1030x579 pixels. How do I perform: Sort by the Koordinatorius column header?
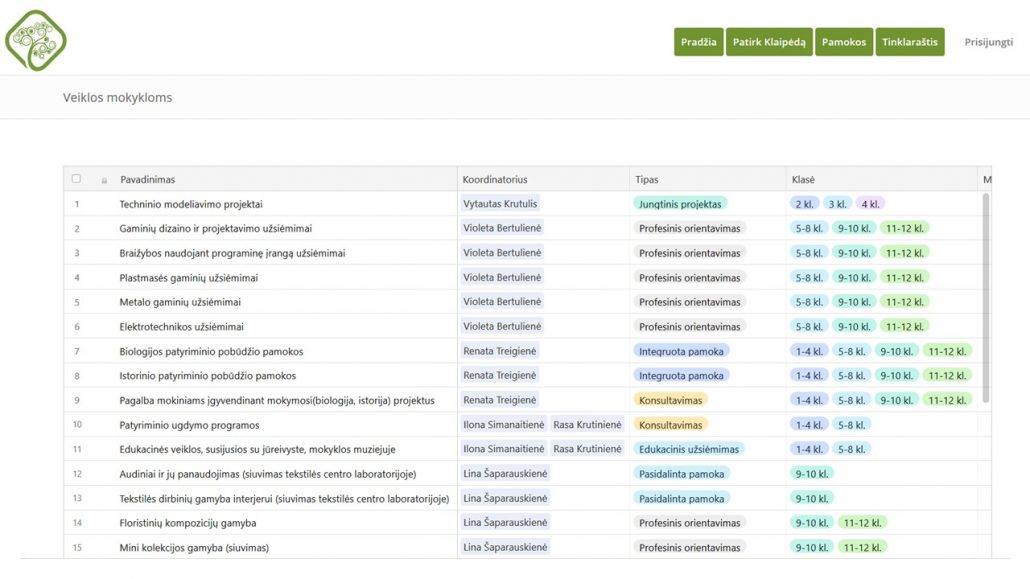coord(495,179)
